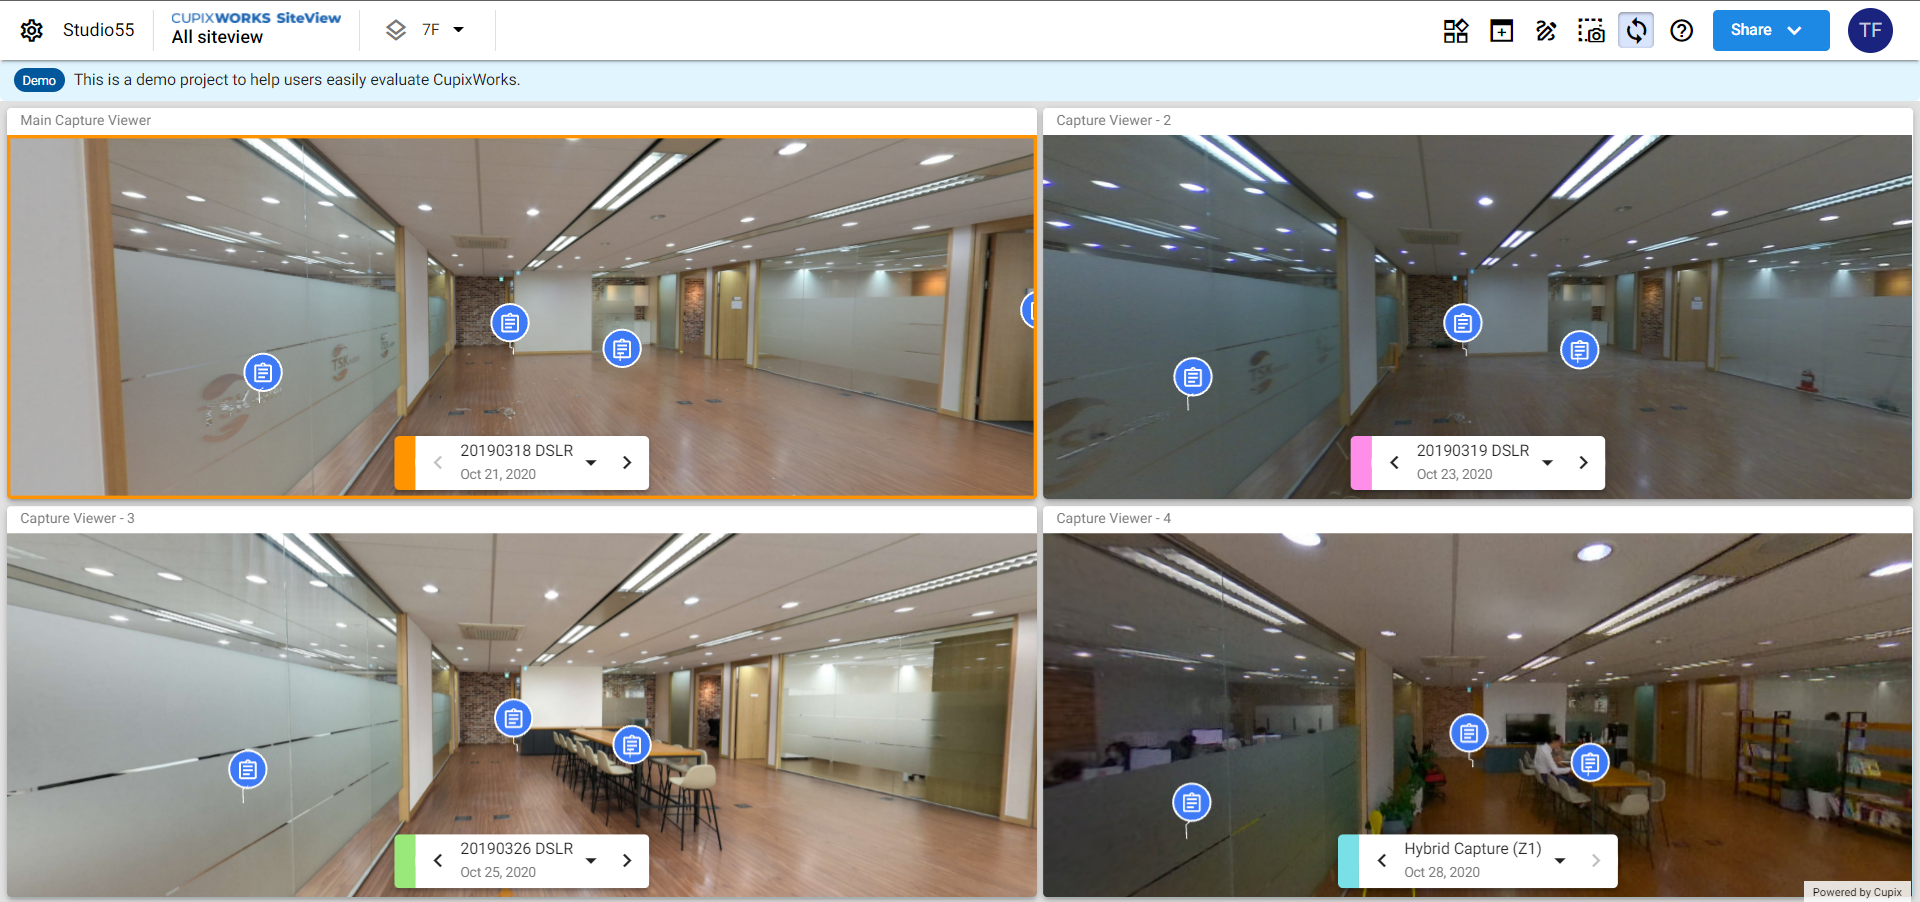This screenshot has width=1920, height=902.
Task: Open leftmost annotation marker in Main Capture Viewer
Action: pos(263,373)
